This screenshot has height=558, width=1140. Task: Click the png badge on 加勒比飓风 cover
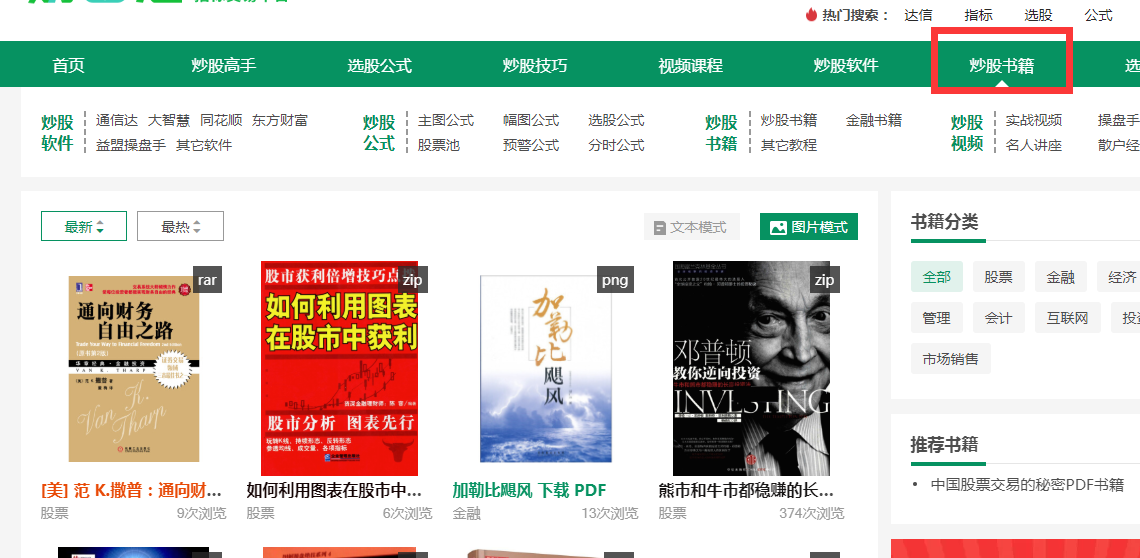tap(615, 279)
